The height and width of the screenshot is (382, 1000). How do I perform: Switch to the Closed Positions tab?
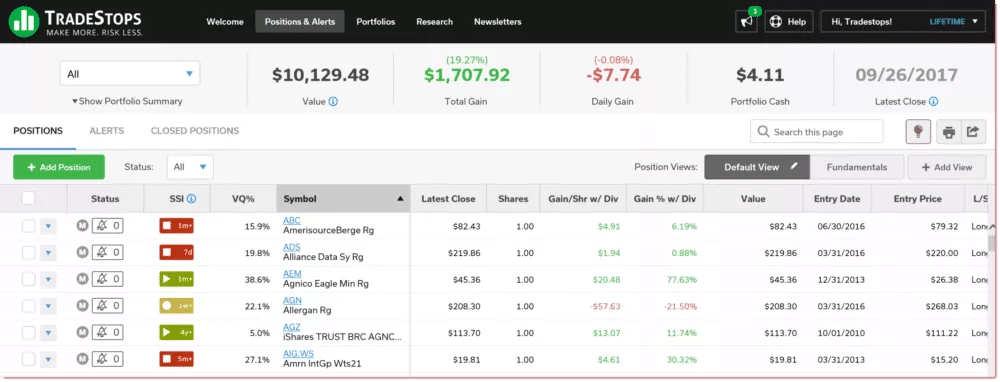pos(195,131)
